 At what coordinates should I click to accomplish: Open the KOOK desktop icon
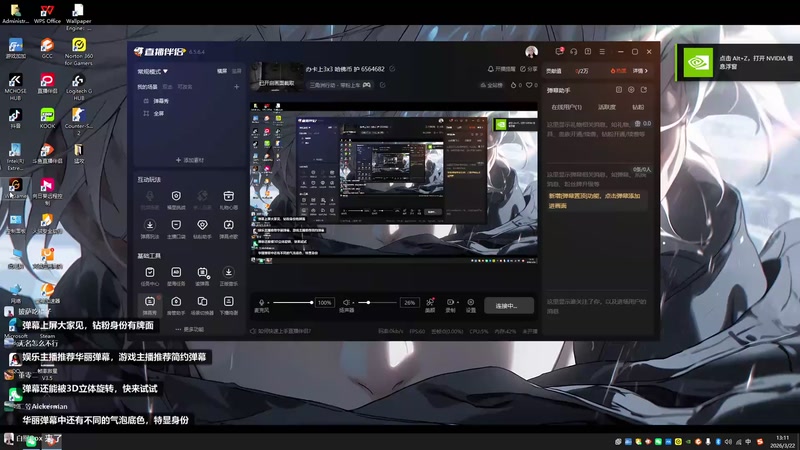[47, 118]
